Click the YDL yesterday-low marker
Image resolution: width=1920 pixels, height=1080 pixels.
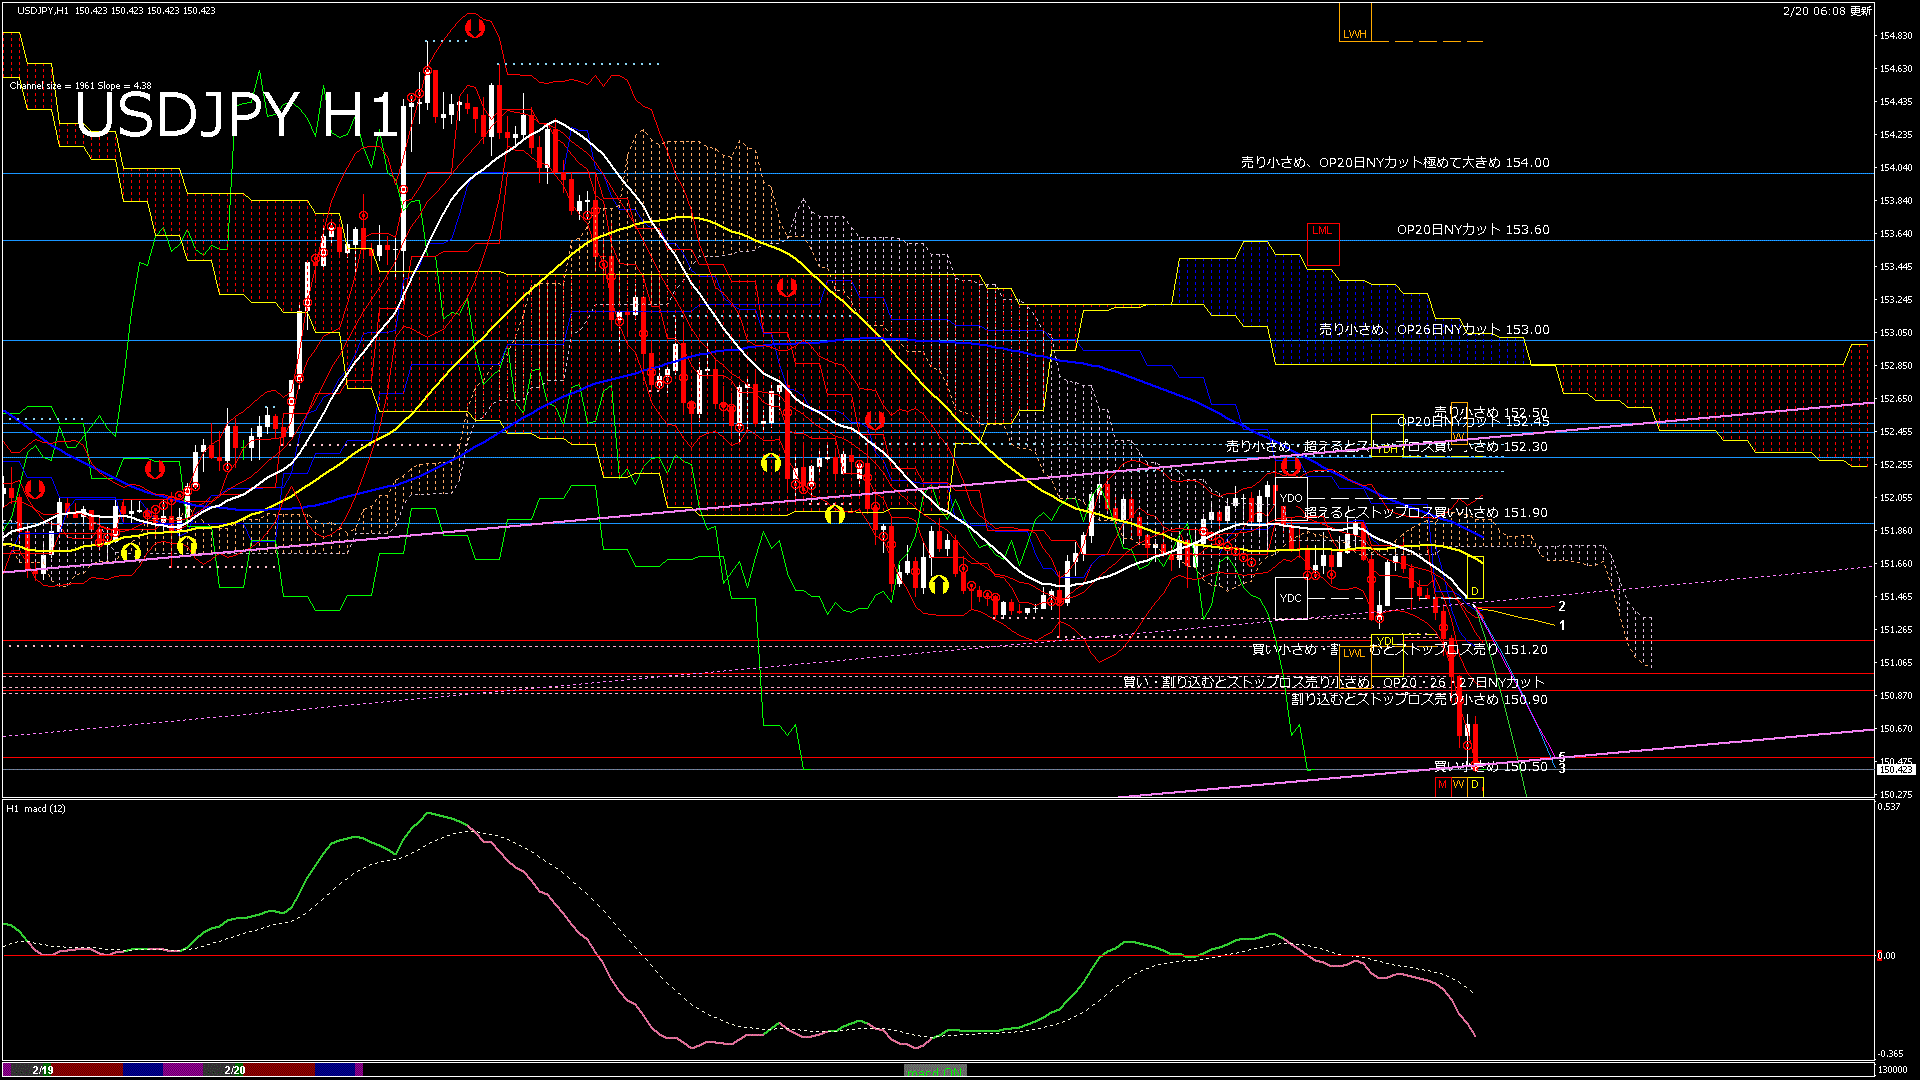click(x=1386, y=654)
